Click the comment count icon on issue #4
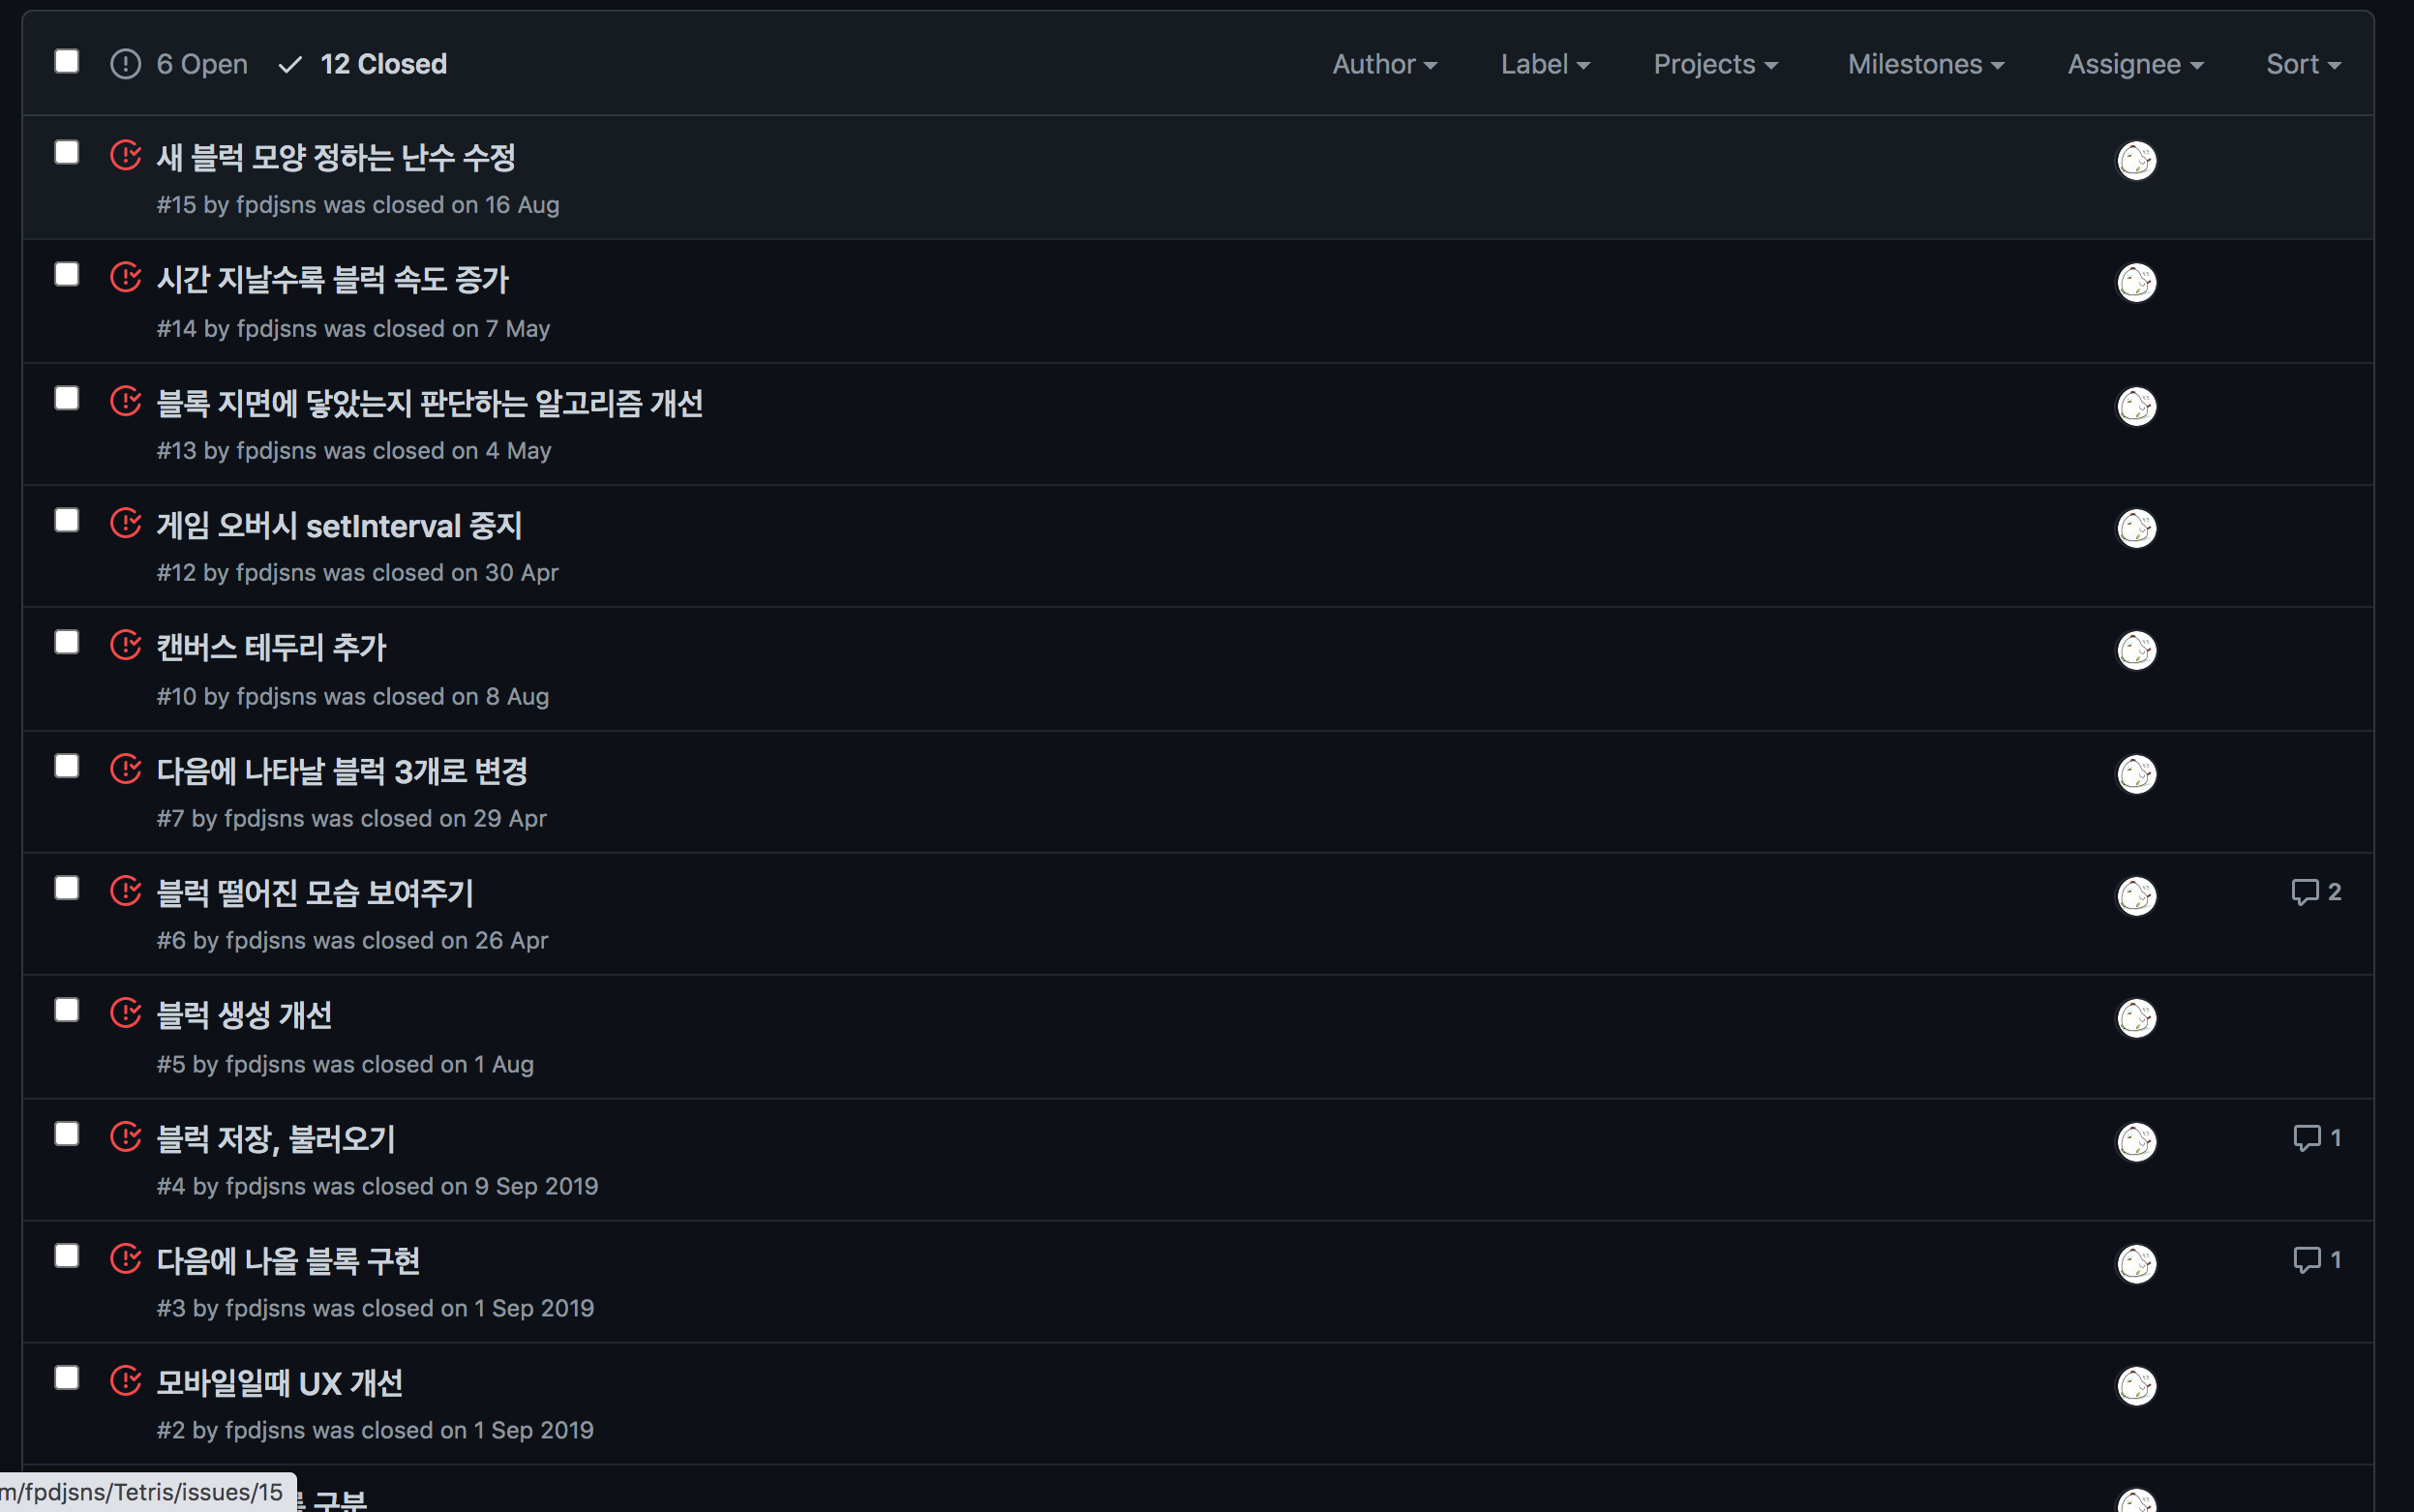This screenshot has width=2414, height=1512. pyautogui.click(x=2306, y=1137)
